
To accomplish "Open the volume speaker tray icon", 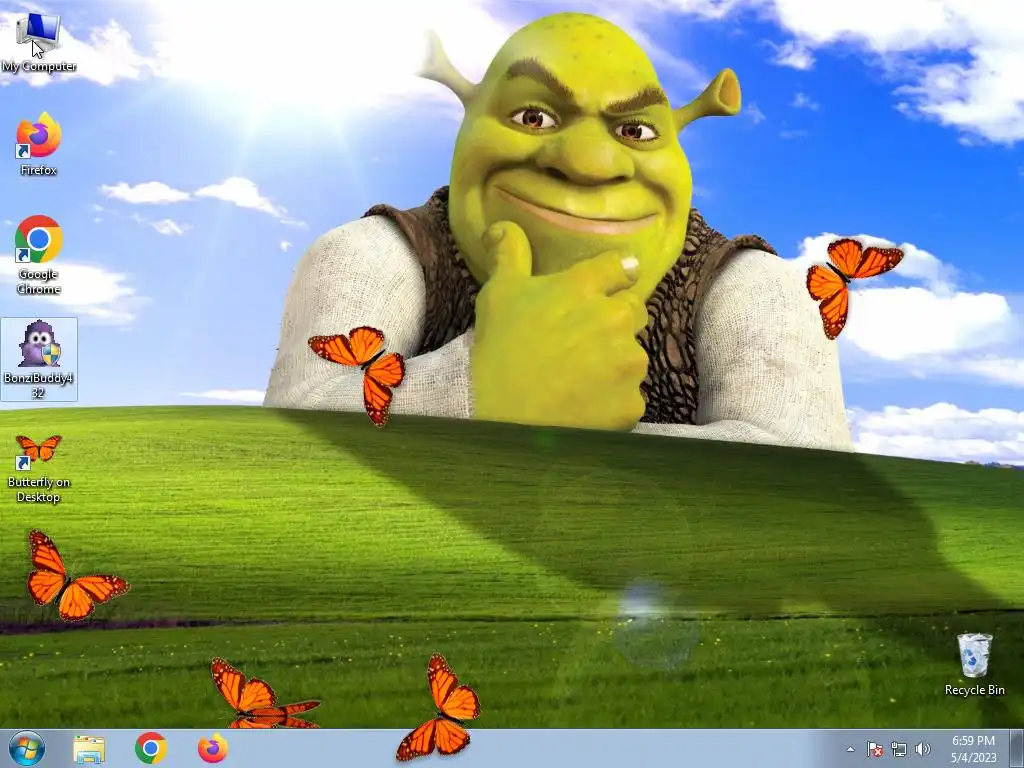I will pos(923,749).
